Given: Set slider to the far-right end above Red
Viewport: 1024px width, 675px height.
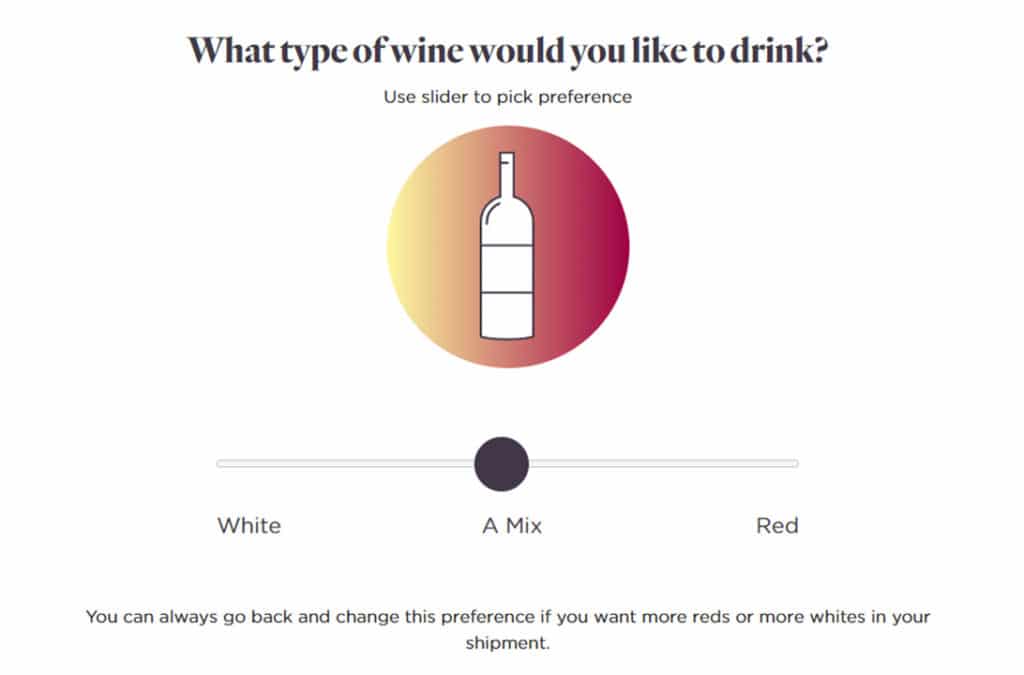Looking at the screenshot, I should 795,463.
